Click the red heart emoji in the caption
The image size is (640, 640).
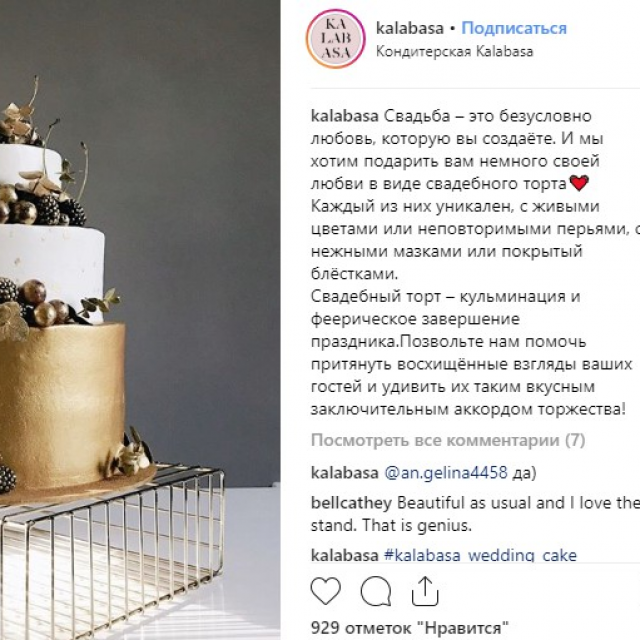(x=579, y=183)
